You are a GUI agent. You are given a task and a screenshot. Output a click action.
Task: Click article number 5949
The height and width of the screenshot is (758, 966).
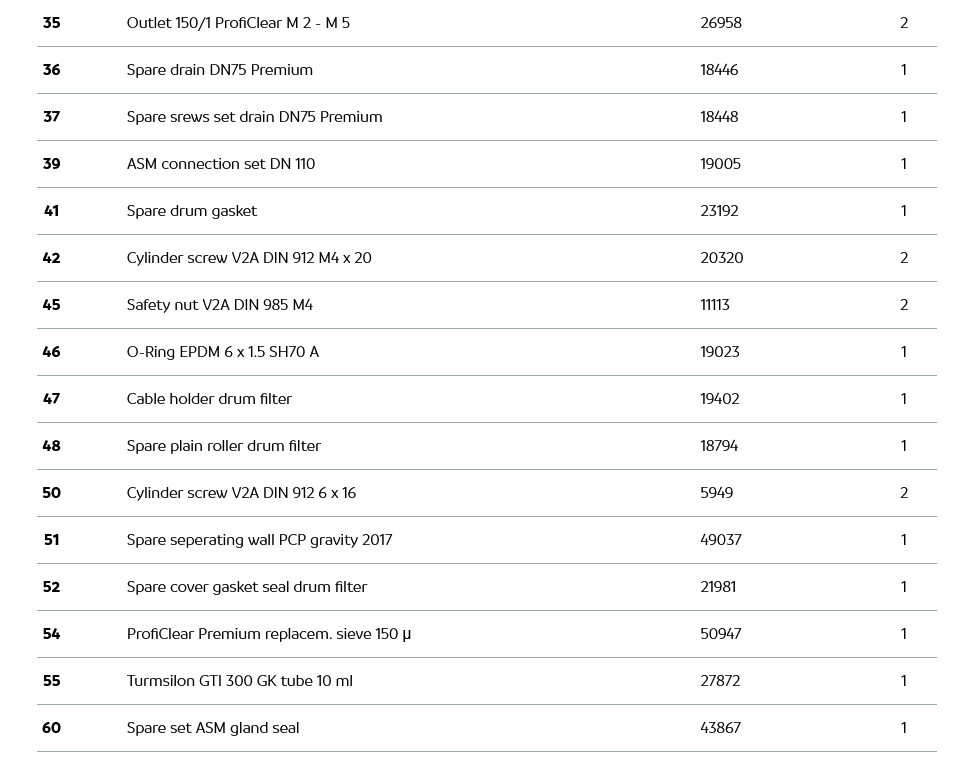pos(716,493)
